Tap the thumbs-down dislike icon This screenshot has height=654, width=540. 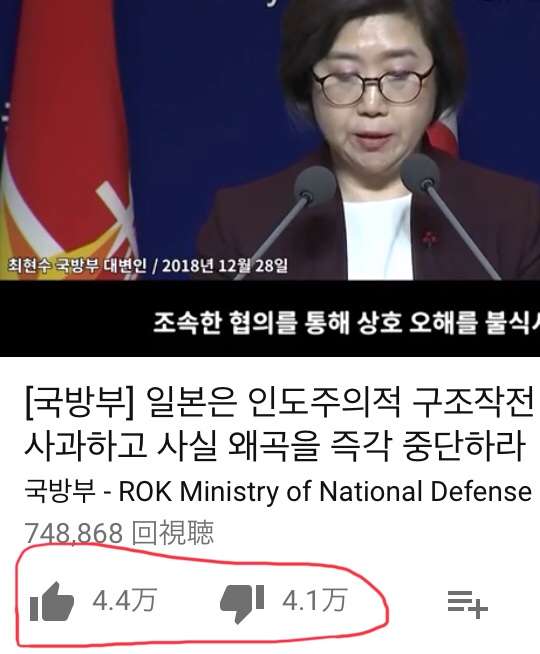pos(242,604)
